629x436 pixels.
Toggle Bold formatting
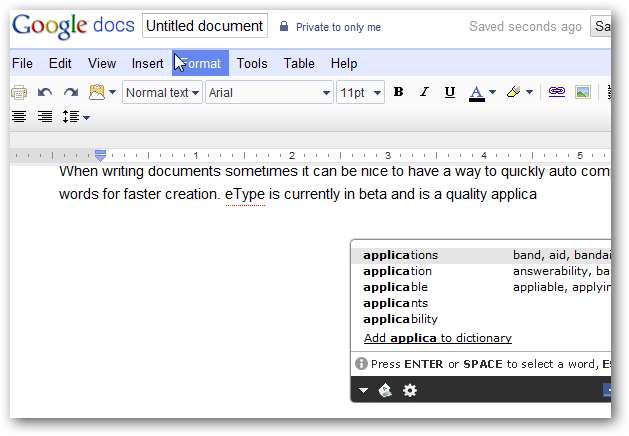pos(398,92)
